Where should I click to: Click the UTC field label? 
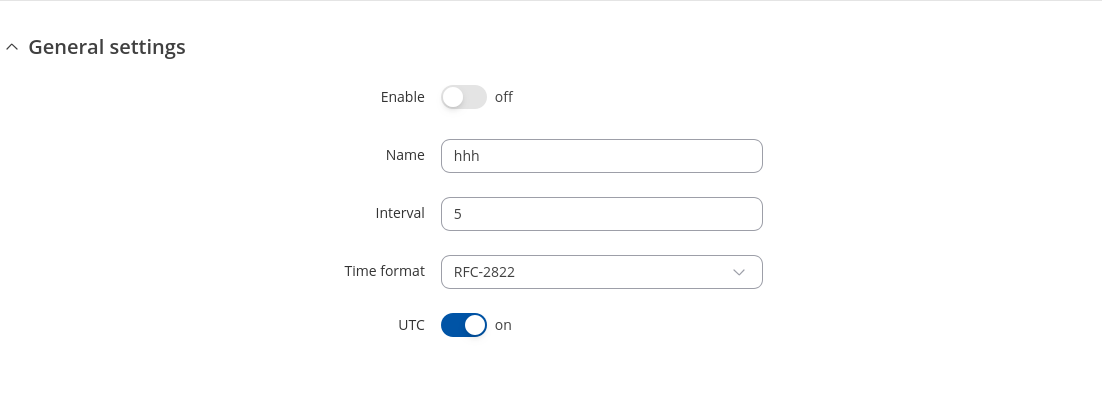point(411,325)
